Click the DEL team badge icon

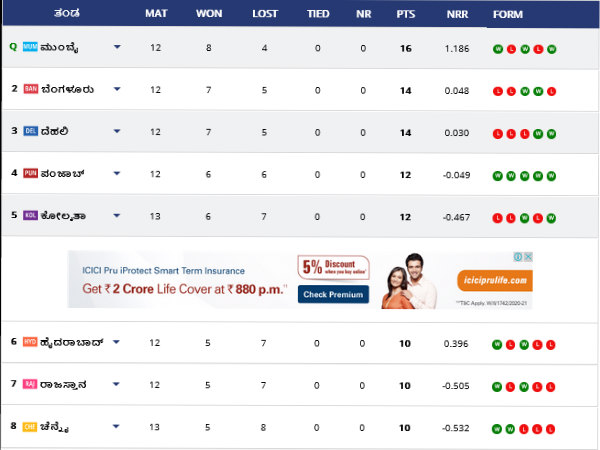pyautogui.click(x=31, y=131)
